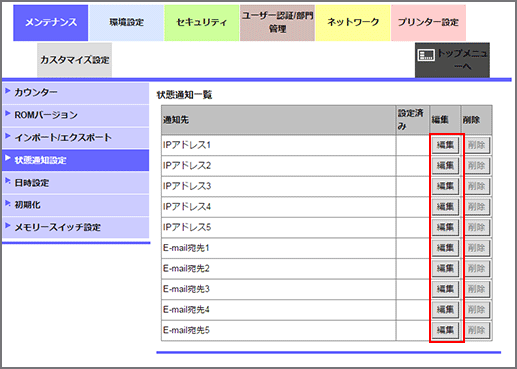Click 編集 for IPアドレス4

(445, 207)
